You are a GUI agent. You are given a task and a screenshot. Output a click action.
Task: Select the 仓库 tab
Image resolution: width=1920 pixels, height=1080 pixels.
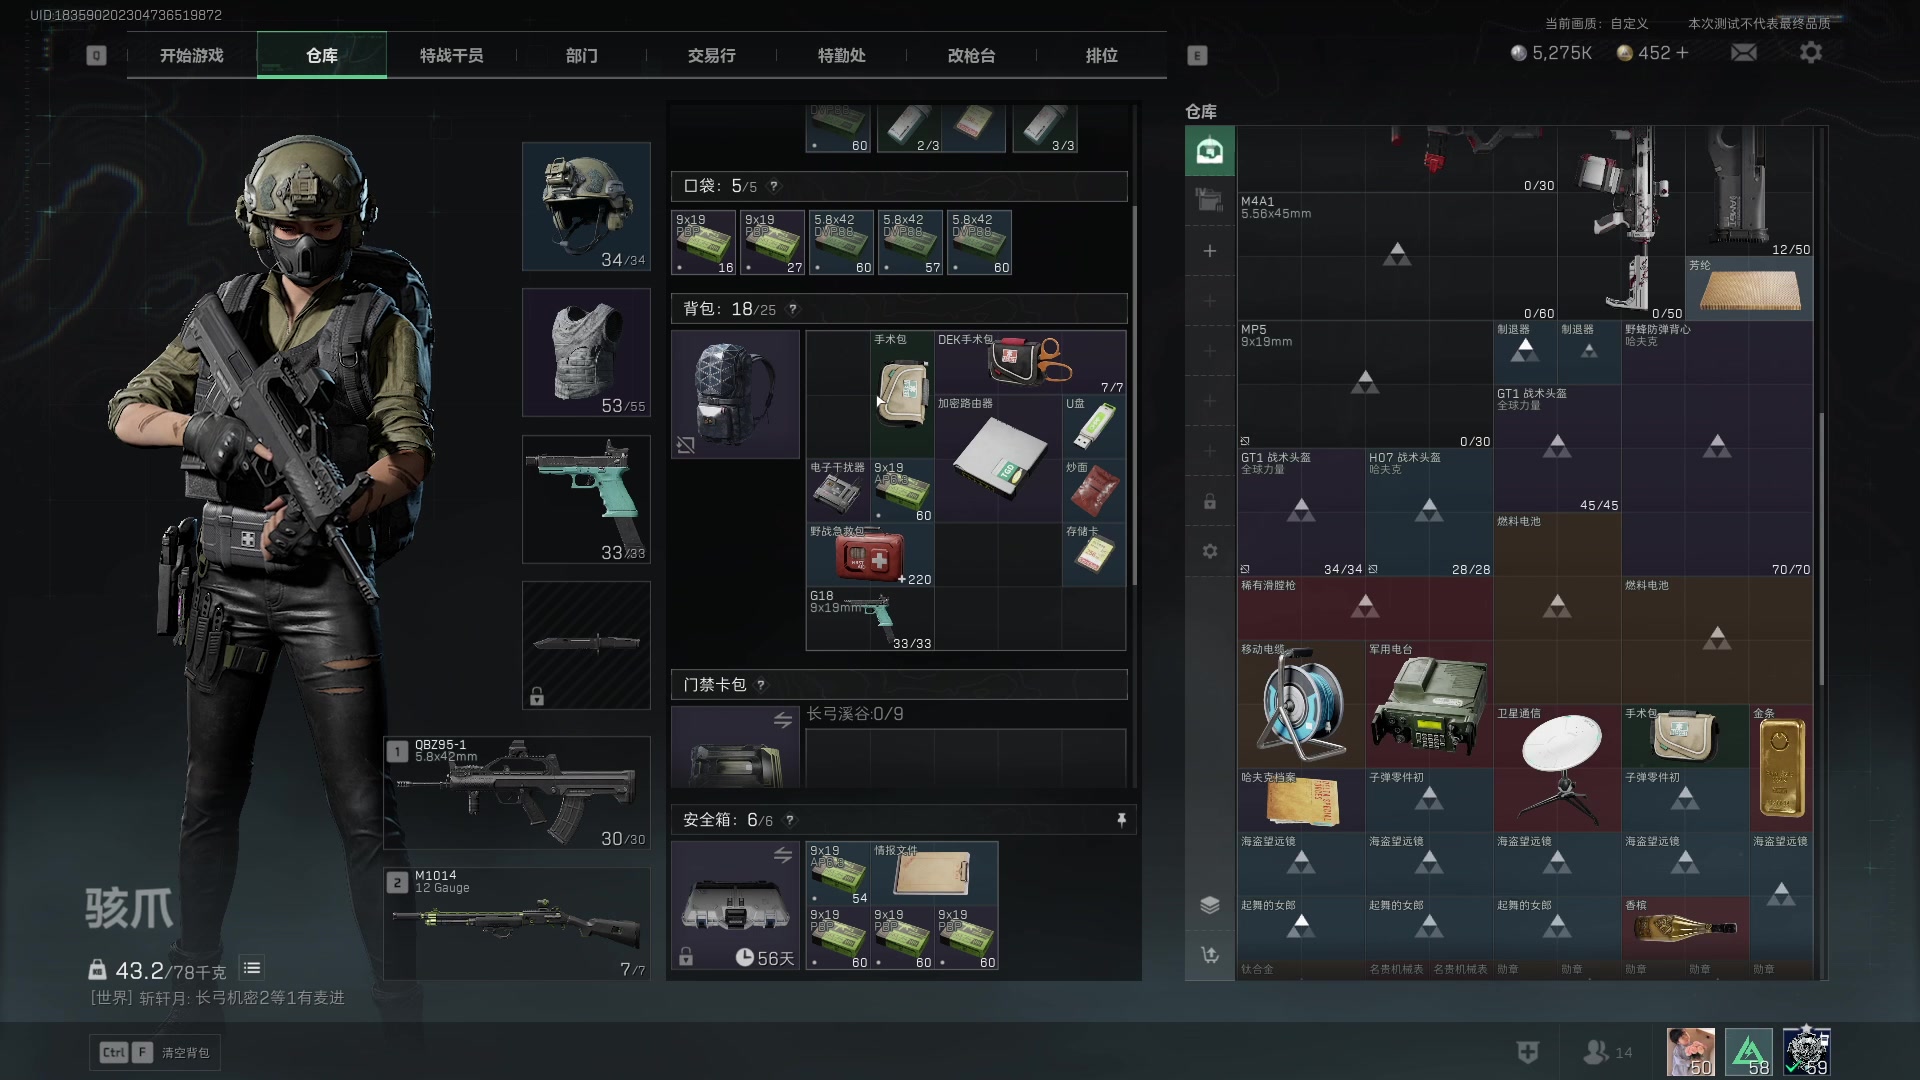[321, 55]
